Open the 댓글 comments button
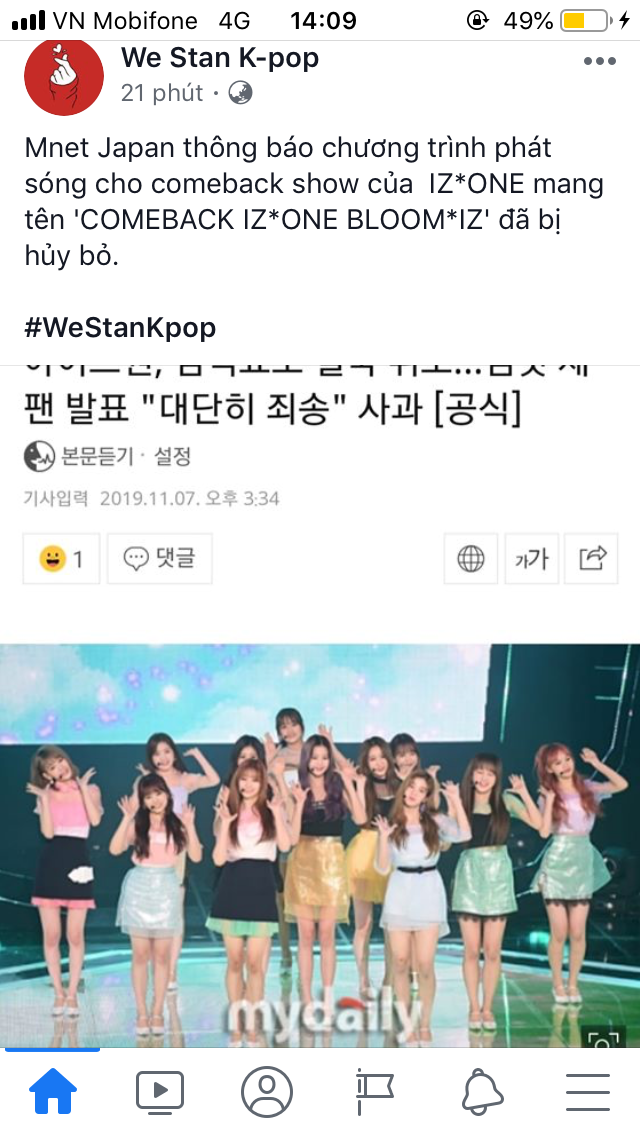 [159, 559]
